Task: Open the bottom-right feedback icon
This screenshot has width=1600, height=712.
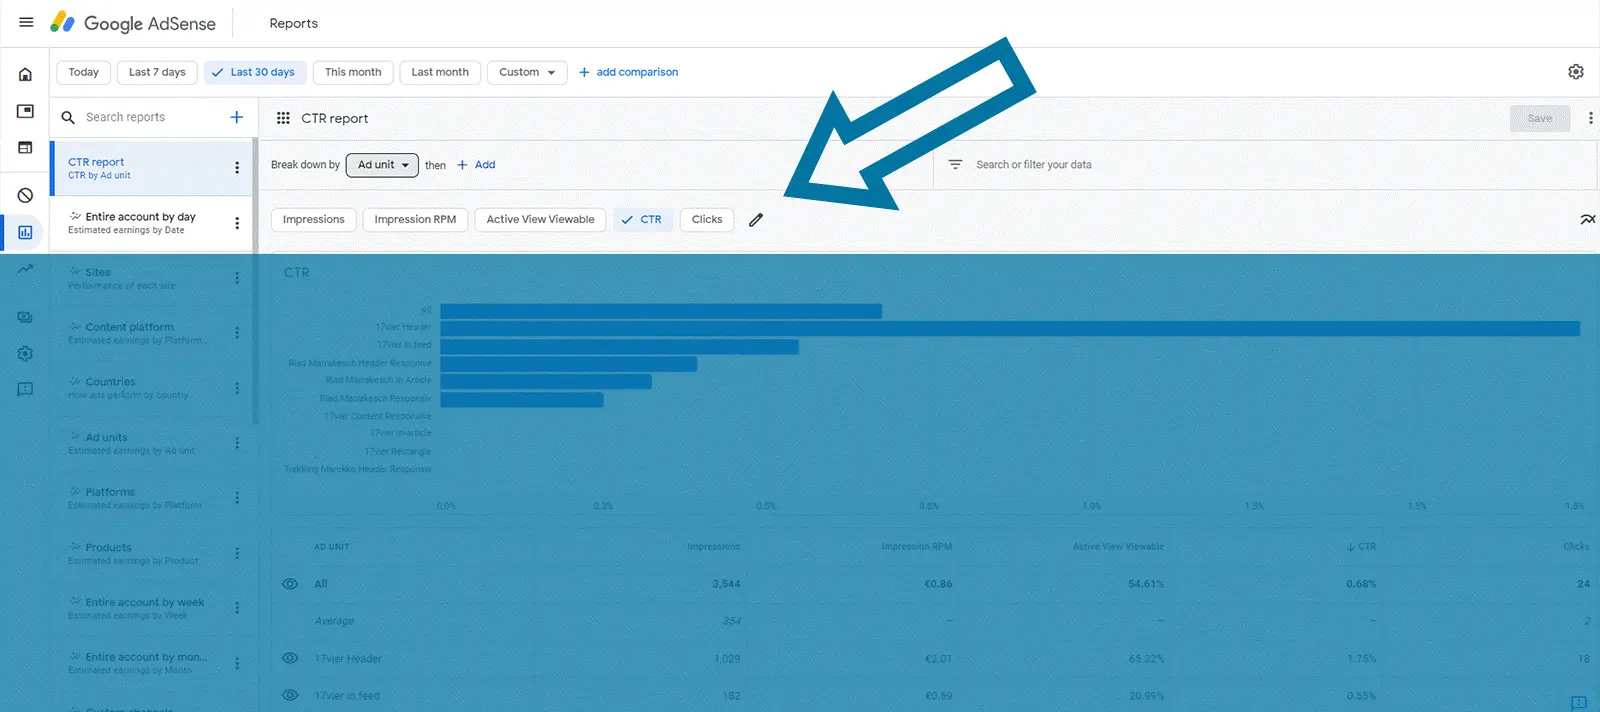Action: [1578, 703]
